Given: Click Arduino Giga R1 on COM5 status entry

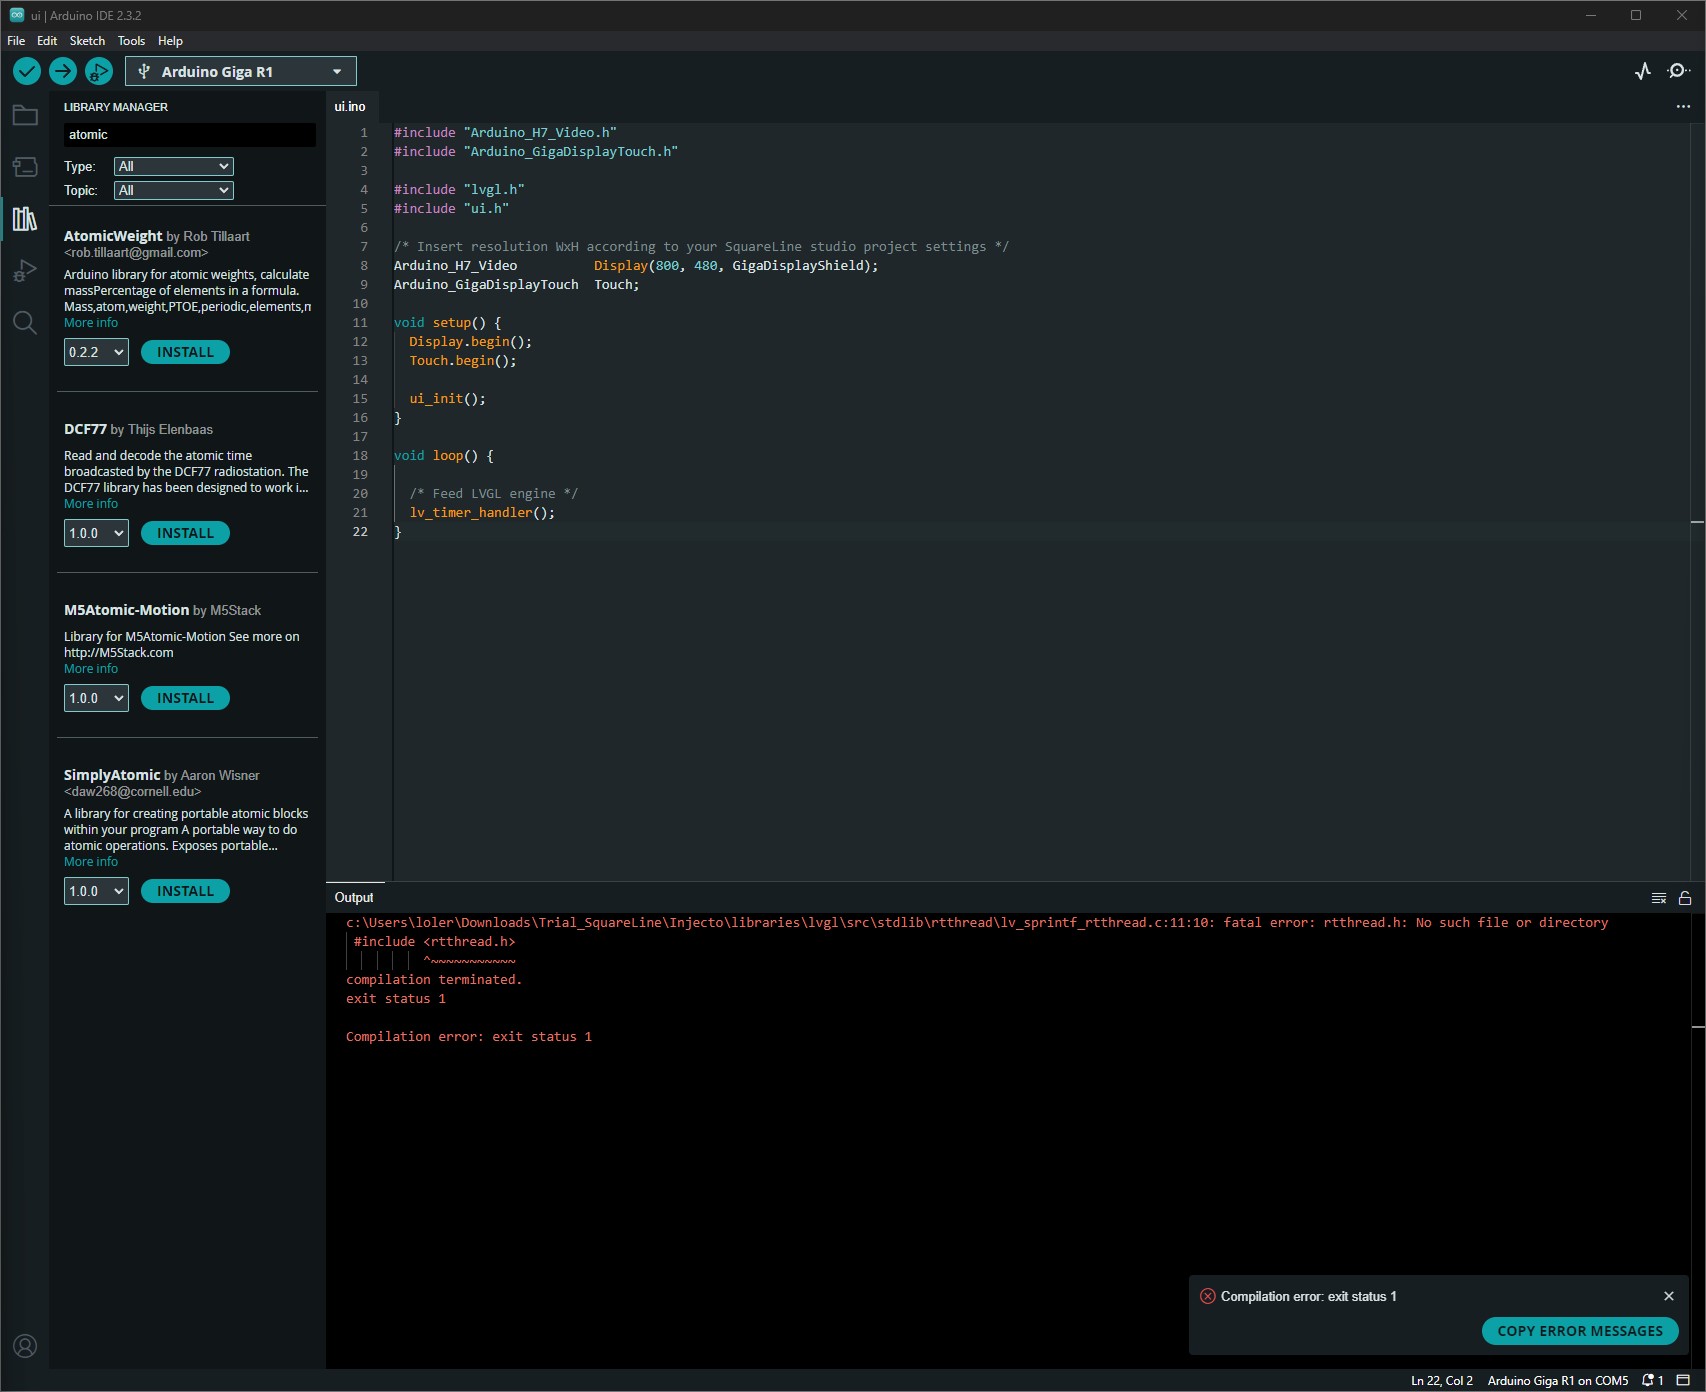Looking at the screenshot, I should 1557,1381.
